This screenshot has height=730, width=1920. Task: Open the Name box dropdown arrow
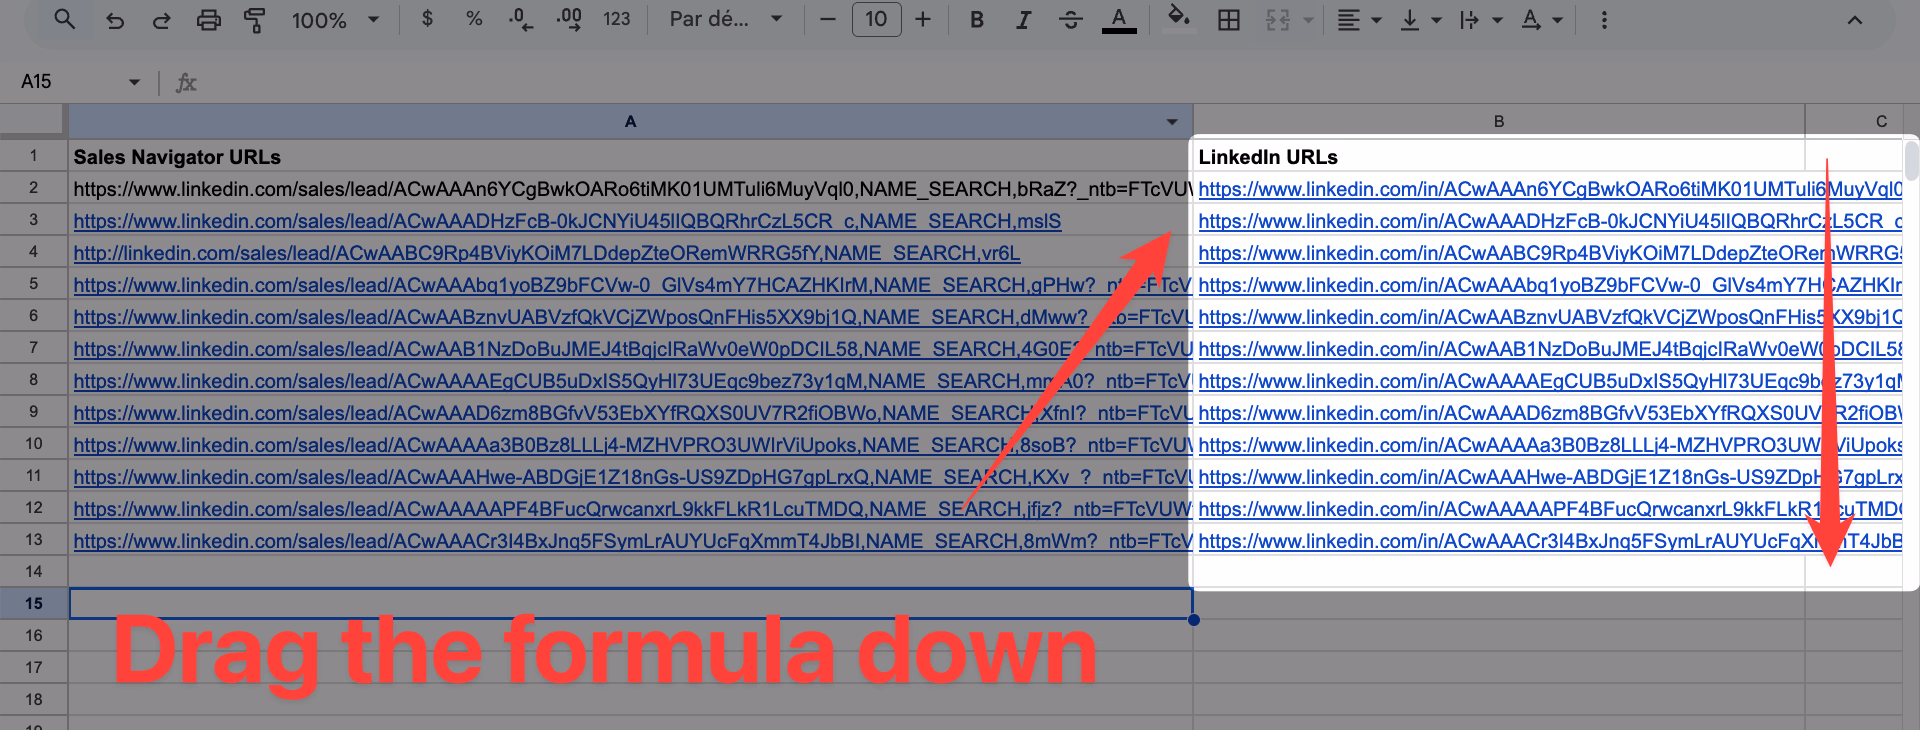coord(134,82)
